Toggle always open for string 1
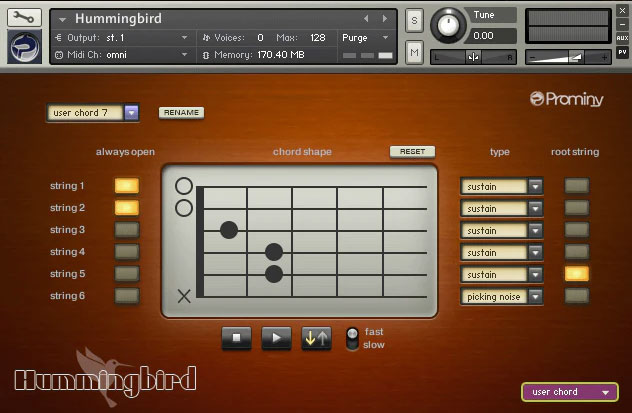632x413 pixels. pos(127,186)
